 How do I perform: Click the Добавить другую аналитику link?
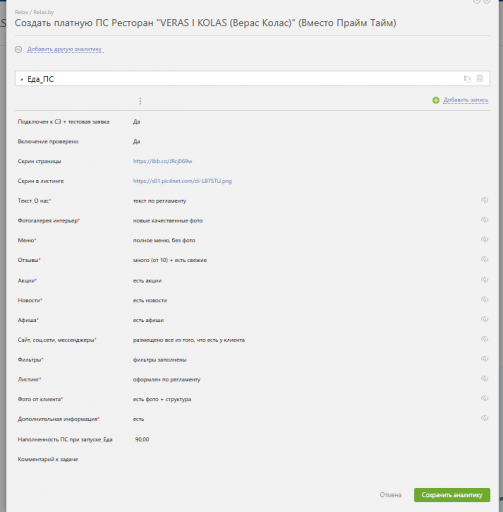(65, 49)
